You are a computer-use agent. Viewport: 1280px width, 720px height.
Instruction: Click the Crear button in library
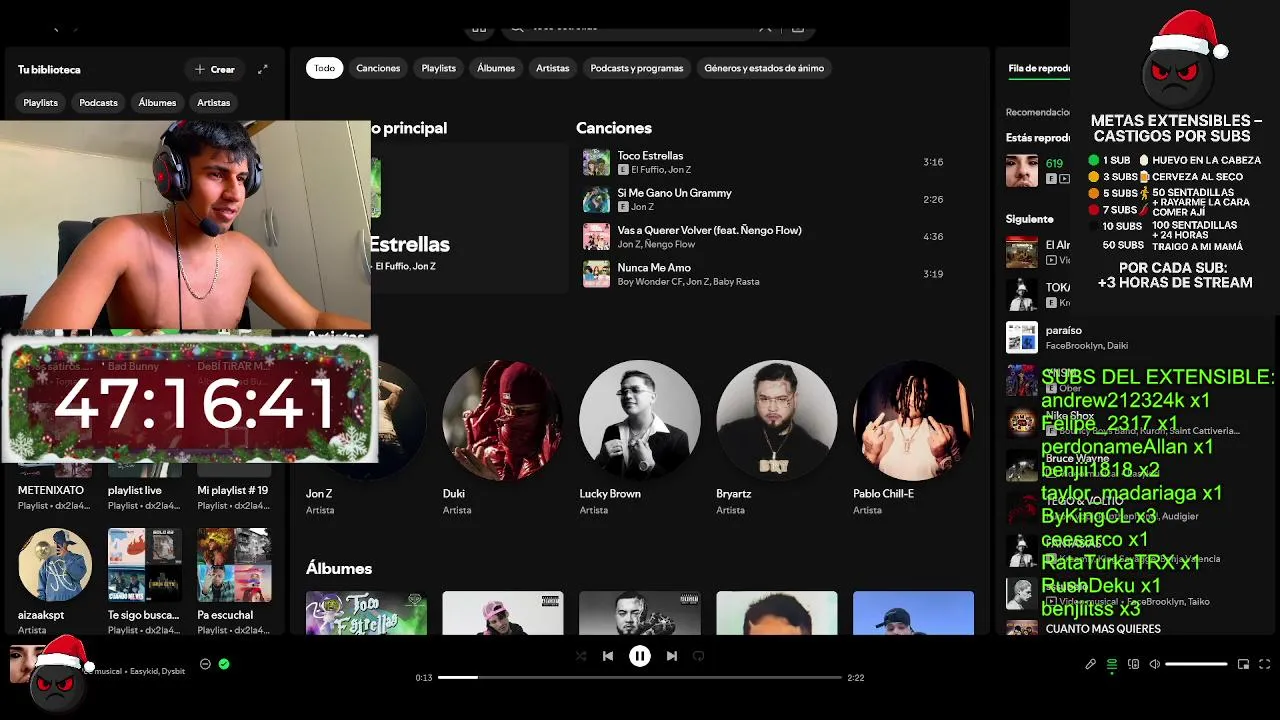(x=215, y=70)
